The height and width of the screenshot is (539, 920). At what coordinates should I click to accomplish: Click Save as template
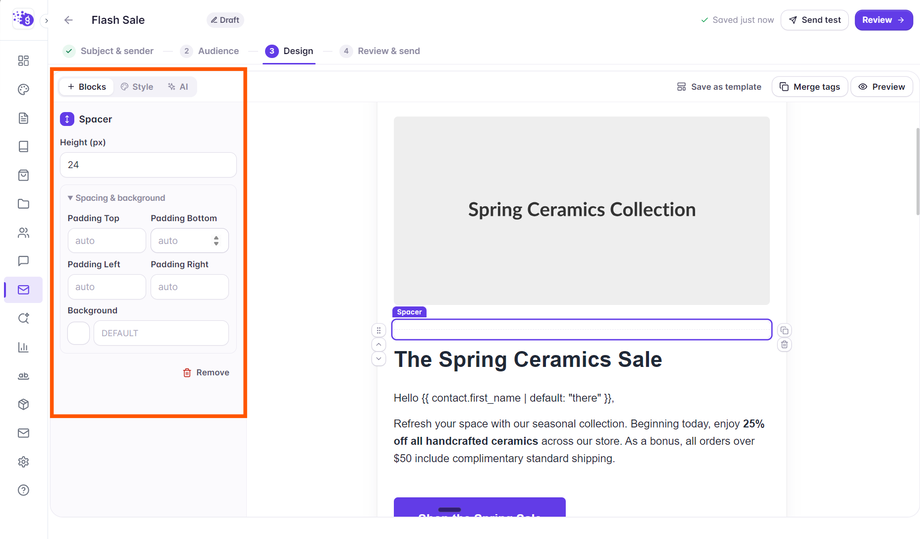719,87
